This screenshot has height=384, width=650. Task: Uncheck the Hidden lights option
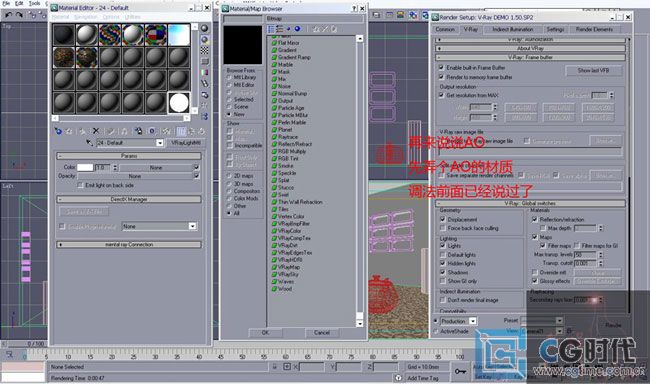443,263
